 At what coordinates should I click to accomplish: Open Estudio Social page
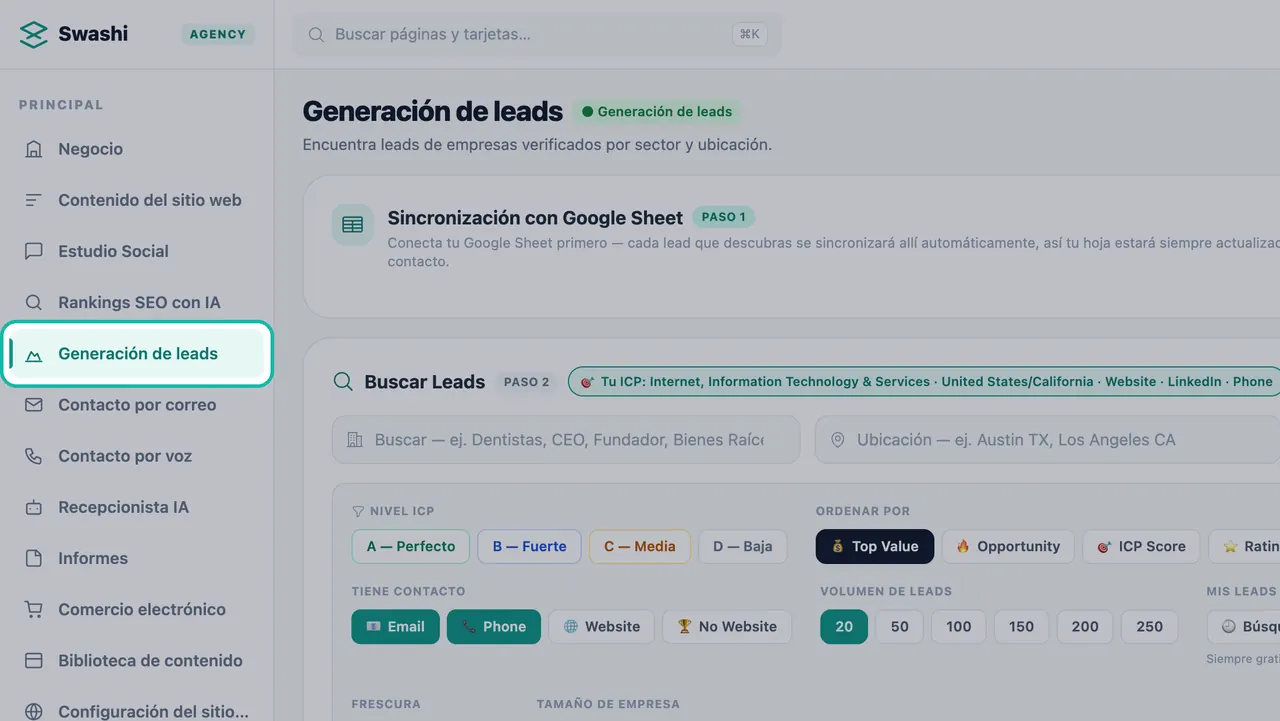137,251
